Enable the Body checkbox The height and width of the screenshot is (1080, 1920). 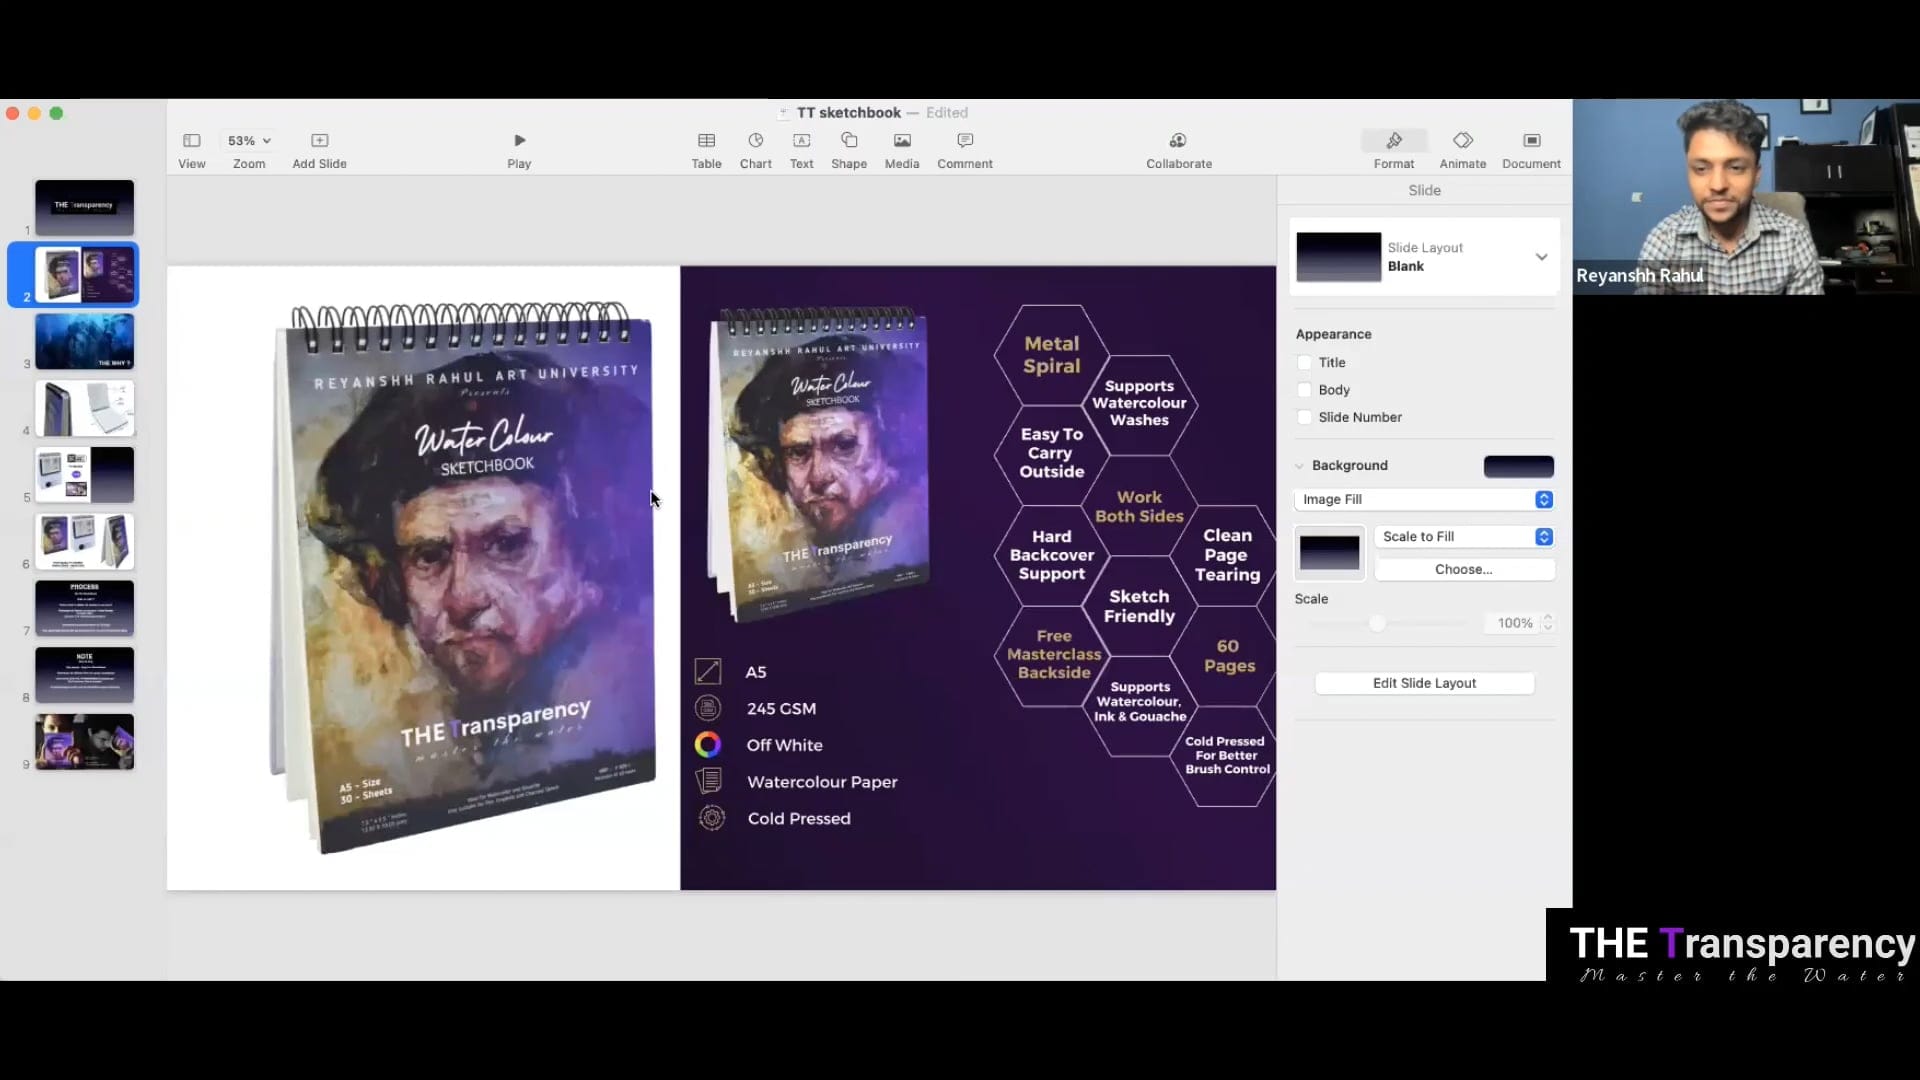tap(1304, 390)
